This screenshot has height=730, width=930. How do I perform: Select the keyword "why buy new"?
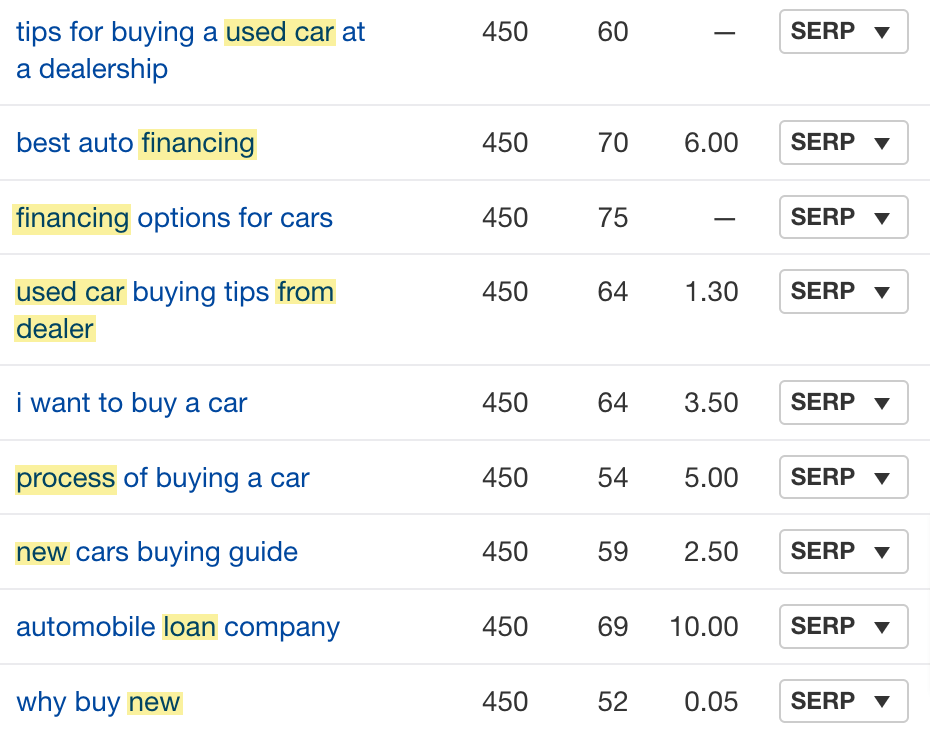coord(98,701)
